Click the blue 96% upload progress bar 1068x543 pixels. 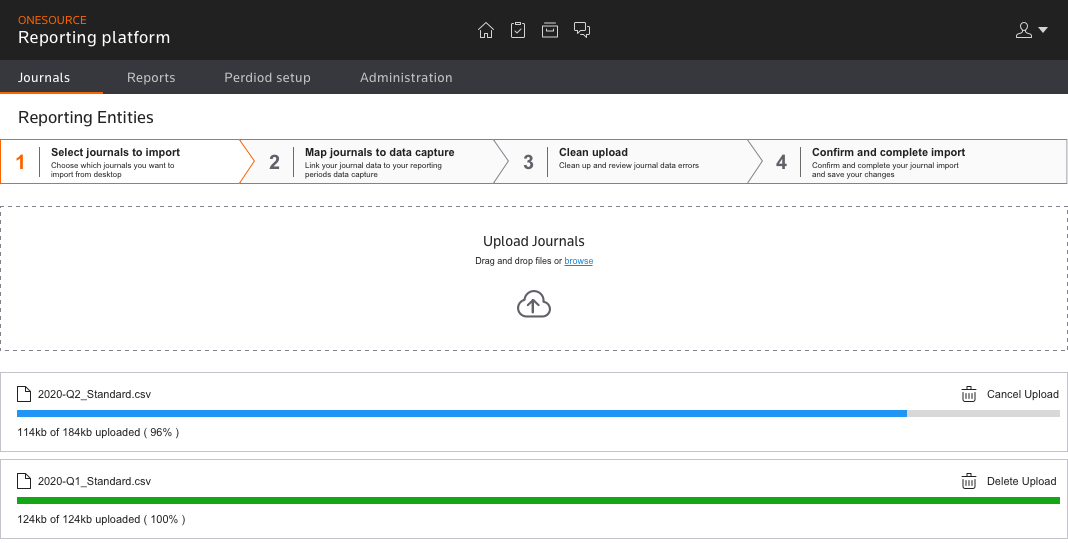[462, 414]
